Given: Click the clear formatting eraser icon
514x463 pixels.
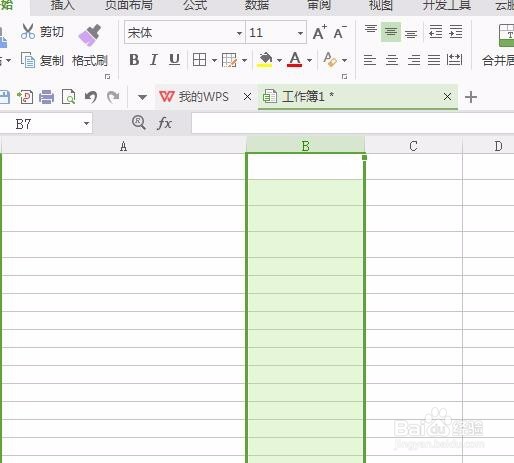Looking at the screenshot, I should (330, 60).
